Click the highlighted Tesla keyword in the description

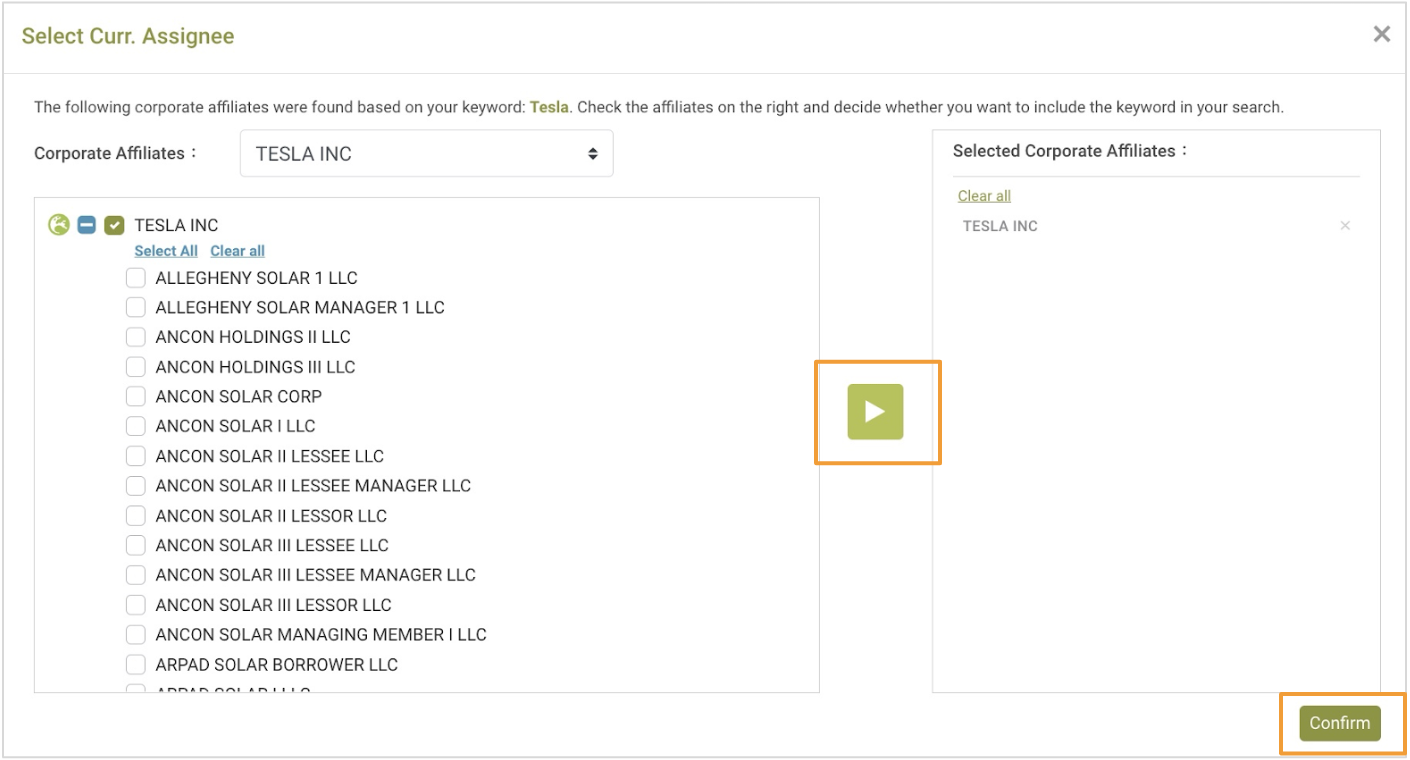pyautogui.click(x=549, y=107)
